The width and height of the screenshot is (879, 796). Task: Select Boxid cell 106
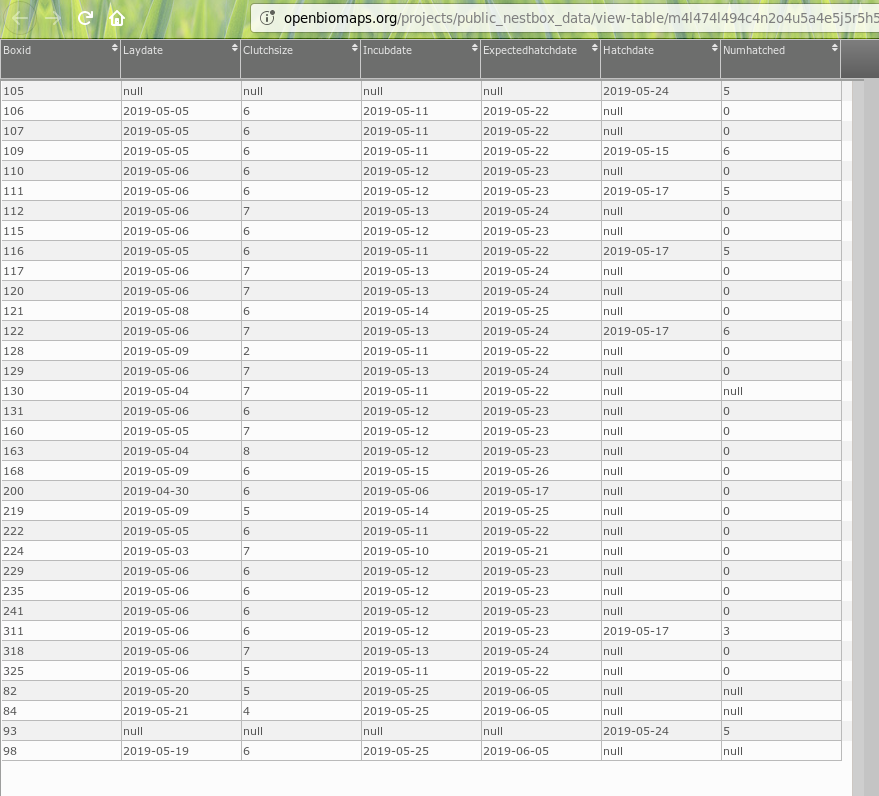pos(61,111)
